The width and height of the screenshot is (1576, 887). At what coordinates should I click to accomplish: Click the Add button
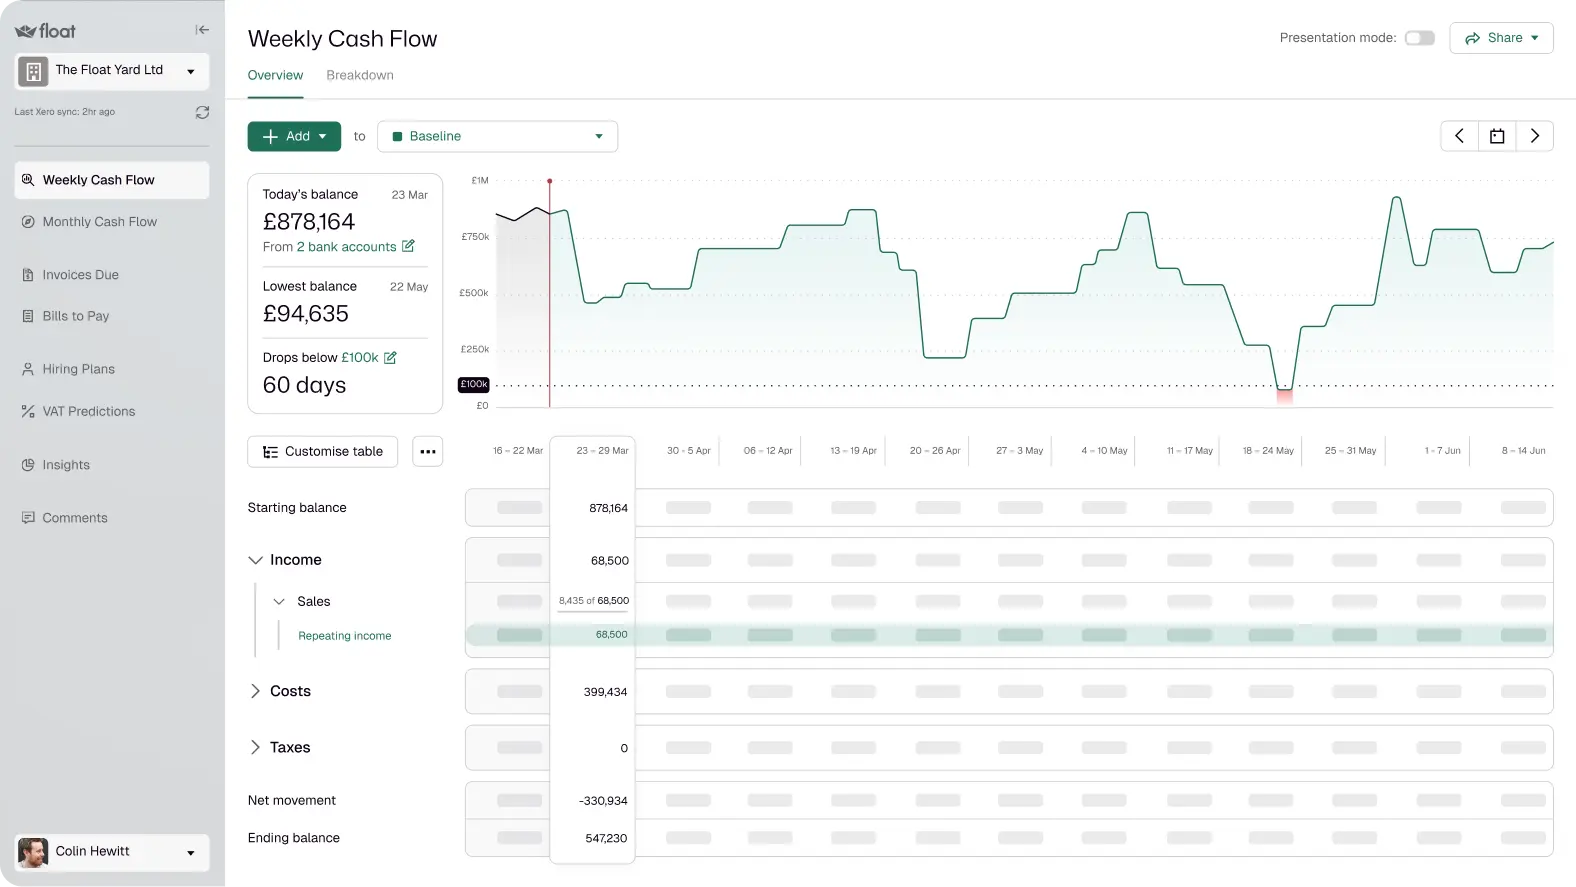(294, 136)
